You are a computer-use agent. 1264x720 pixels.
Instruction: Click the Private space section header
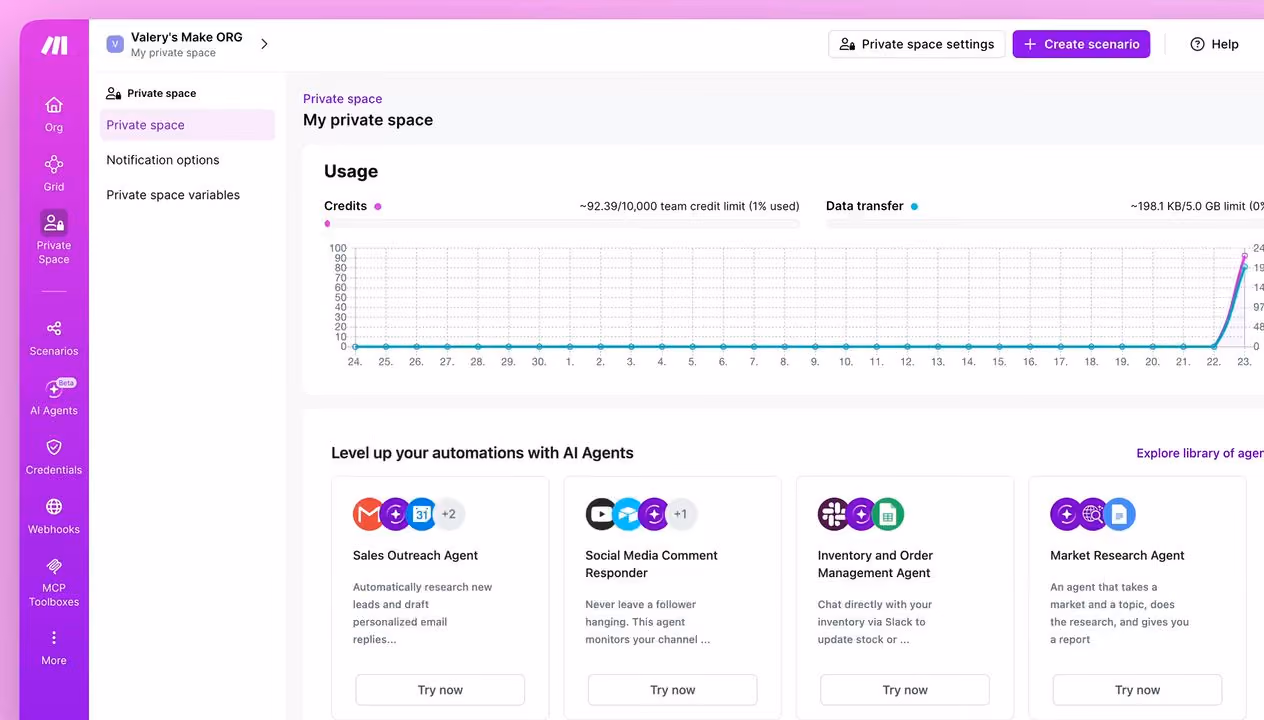(x=151, y=93)
